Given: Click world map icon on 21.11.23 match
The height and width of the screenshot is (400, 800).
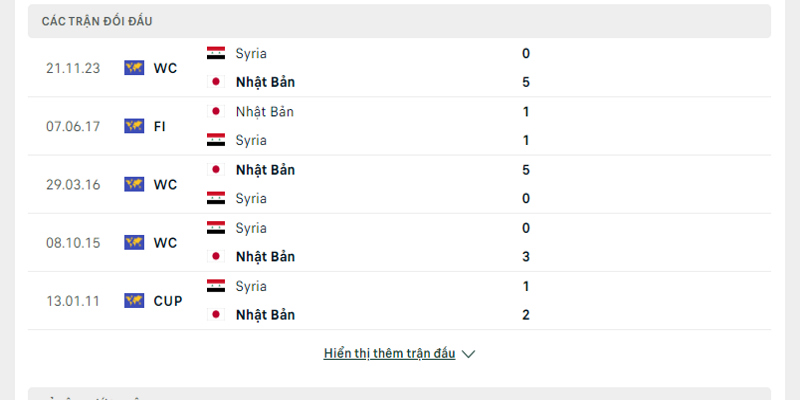Looking at the screenshot, I should 134,68.
